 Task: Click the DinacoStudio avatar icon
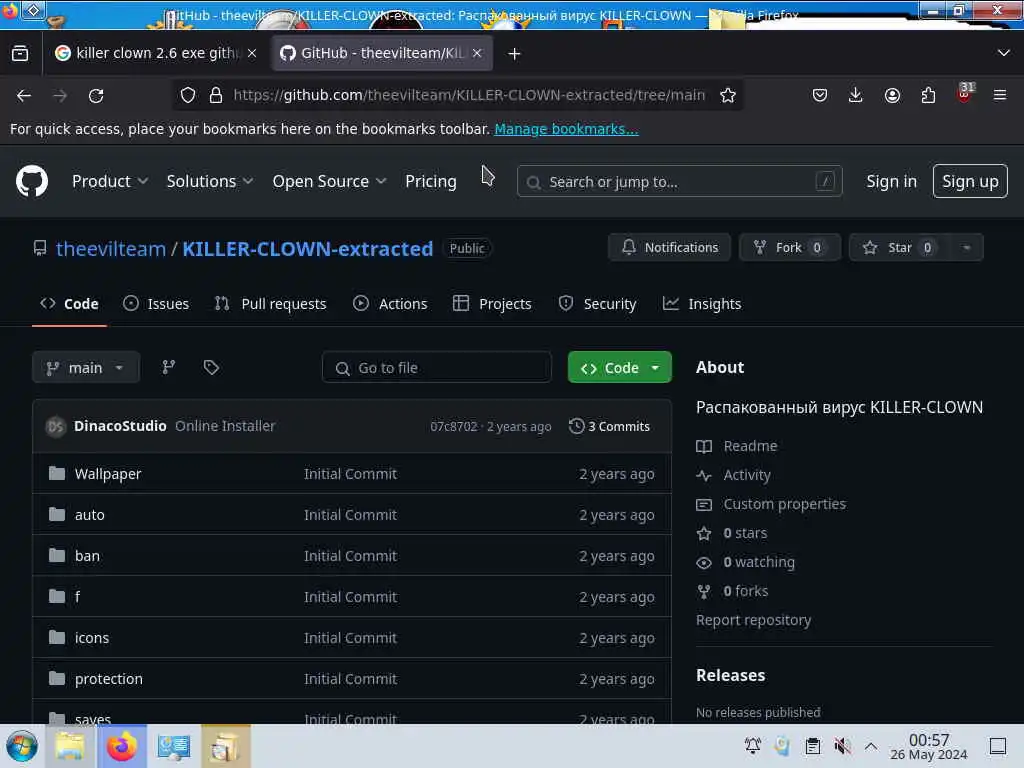(56, 426)
